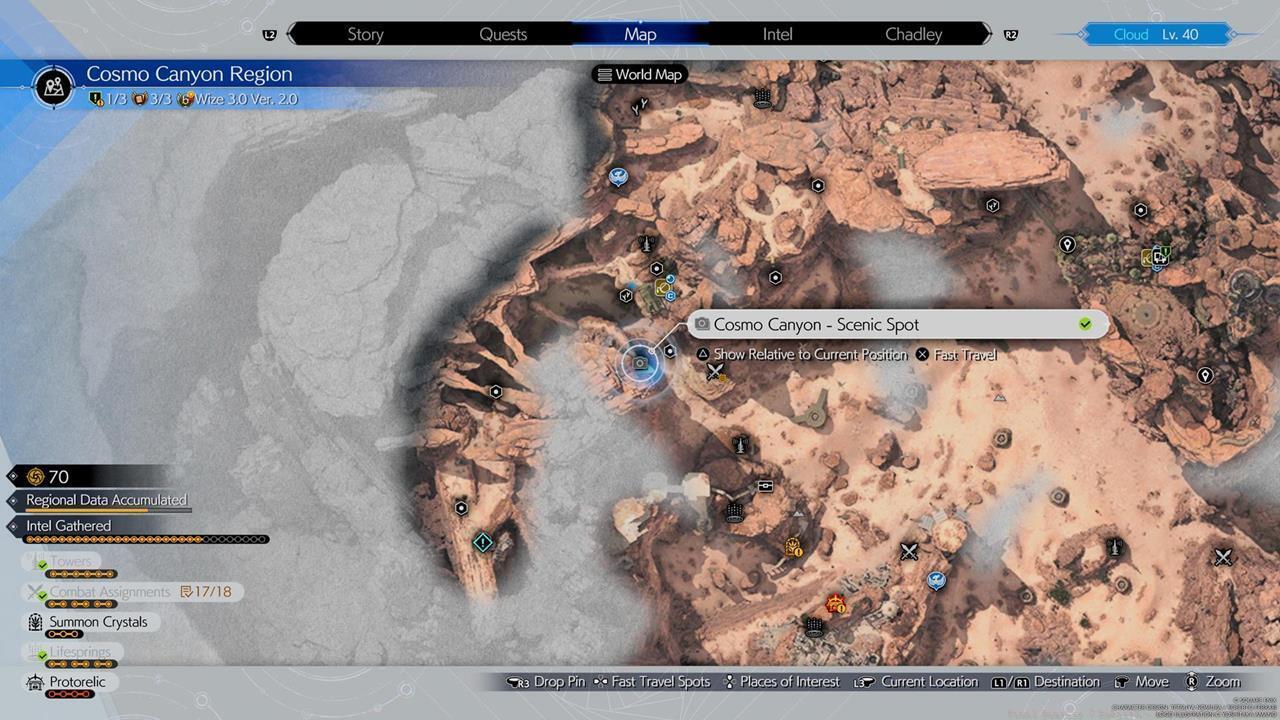Click the teal diamond marker on the map
Screen dimensions: 1280x720
tap(482, 542)
